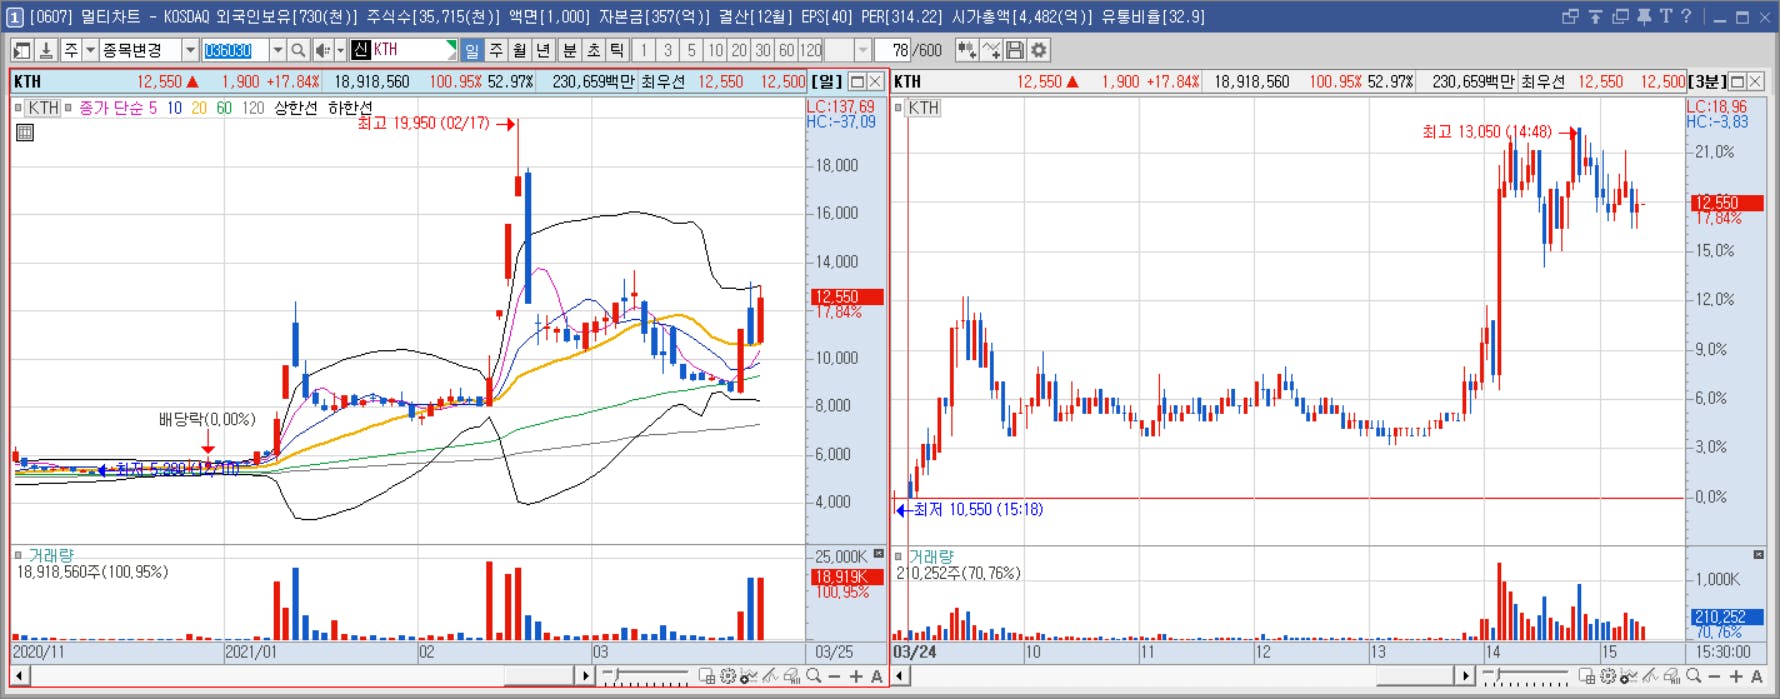This screenshot has height=699, width=1780.
Task: Select the 년 (yearly) period toggle
Action: (543, 50)
